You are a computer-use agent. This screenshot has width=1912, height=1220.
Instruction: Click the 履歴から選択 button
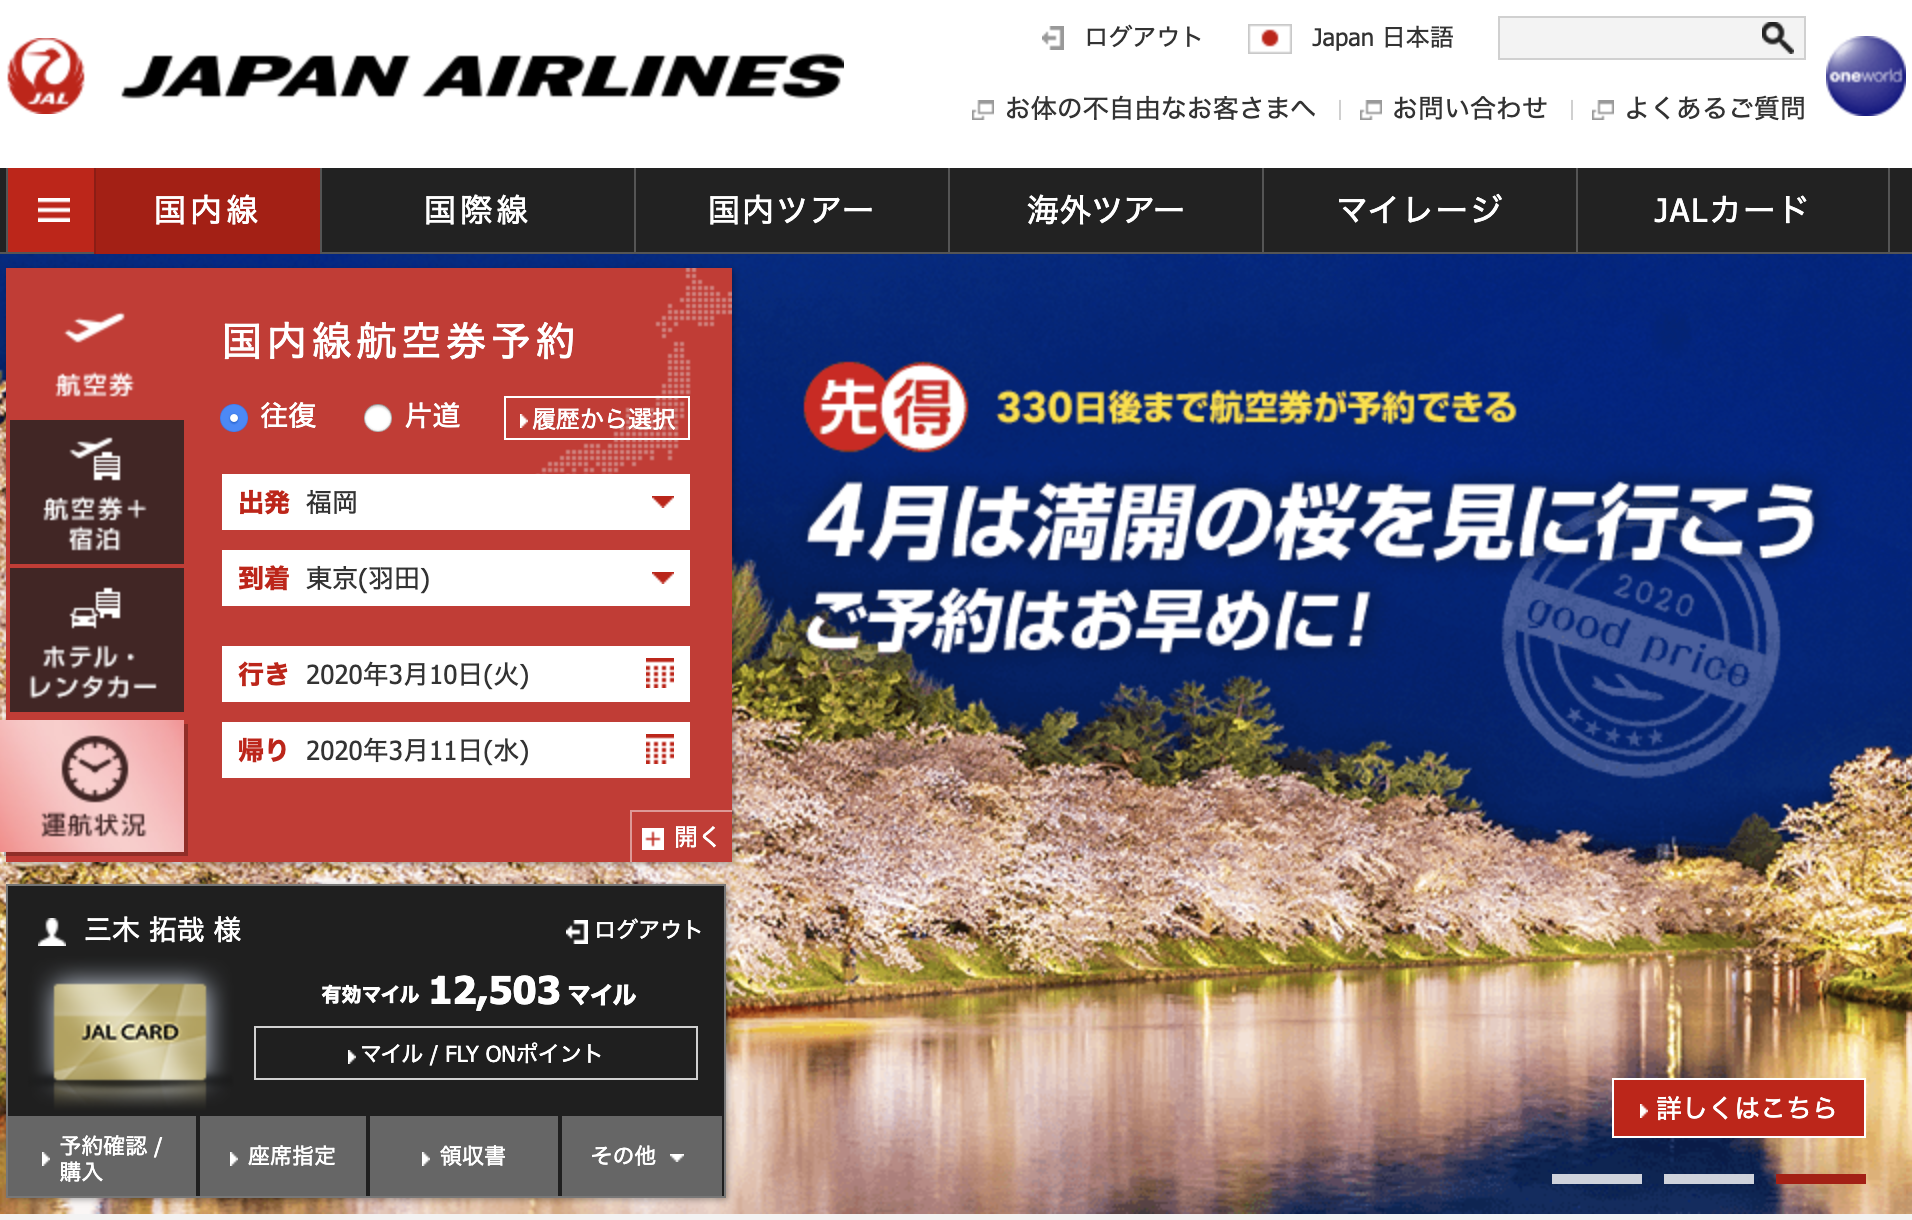pyautogui.click(x=597, y=418)
